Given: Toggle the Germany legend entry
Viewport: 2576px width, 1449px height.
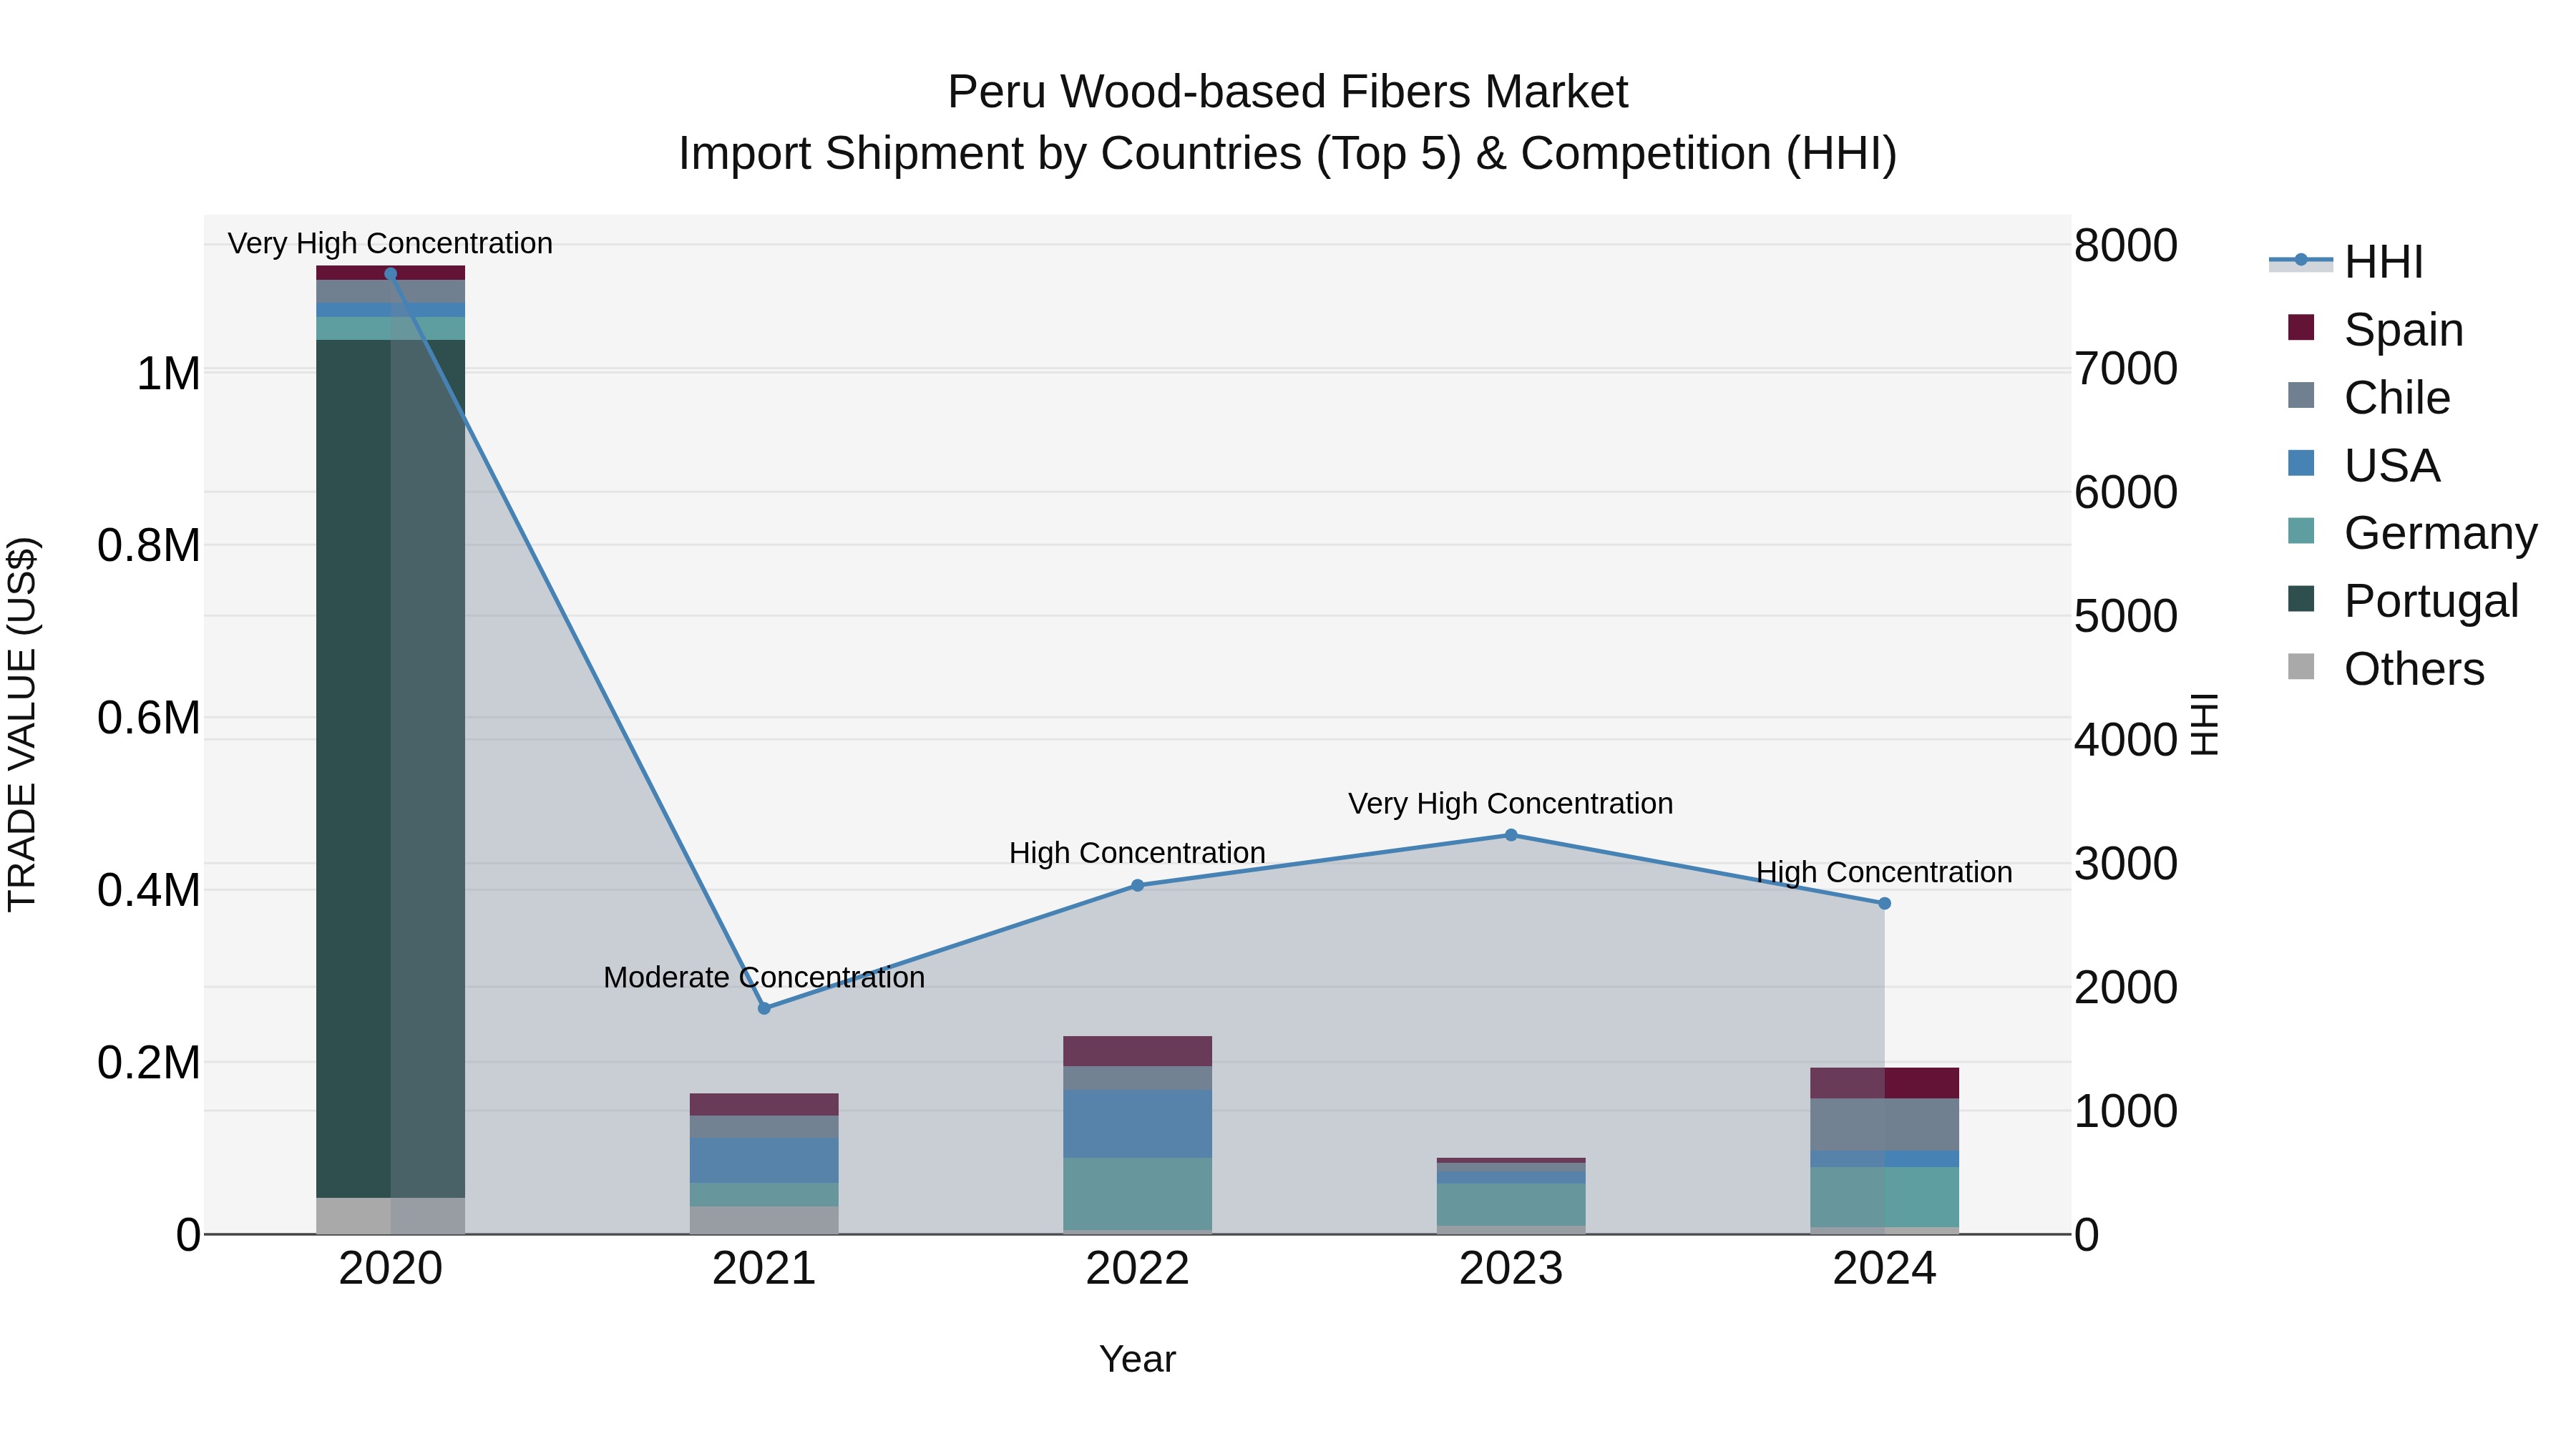Looking at the screenshot, I should click(x=2412, y=532).
